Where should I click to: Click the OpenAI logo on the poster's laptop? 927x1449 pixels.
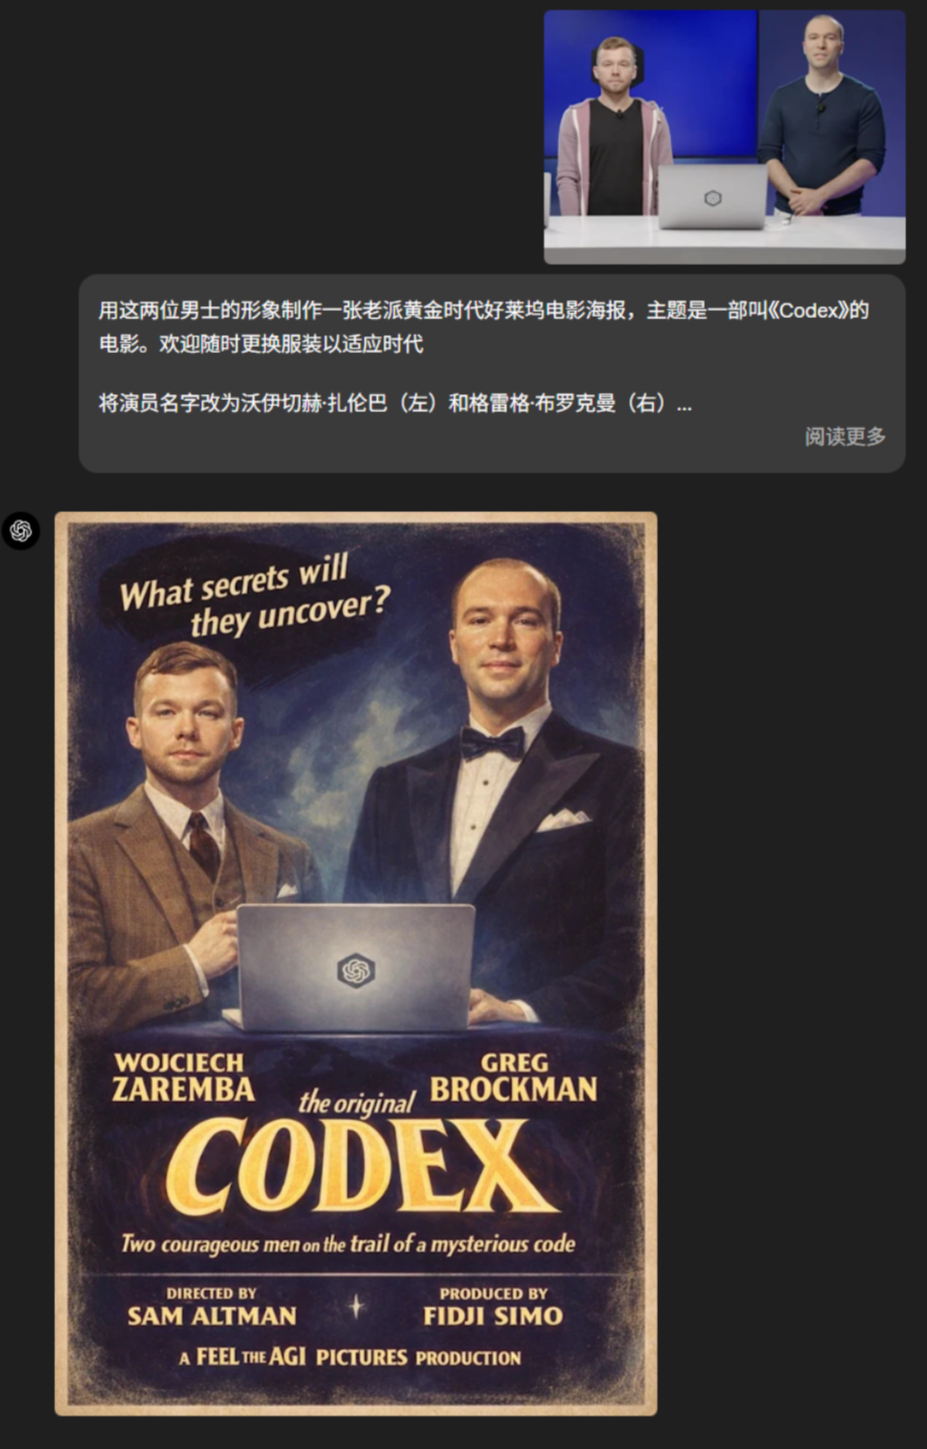pyautogui.click(x=356, y=970)
